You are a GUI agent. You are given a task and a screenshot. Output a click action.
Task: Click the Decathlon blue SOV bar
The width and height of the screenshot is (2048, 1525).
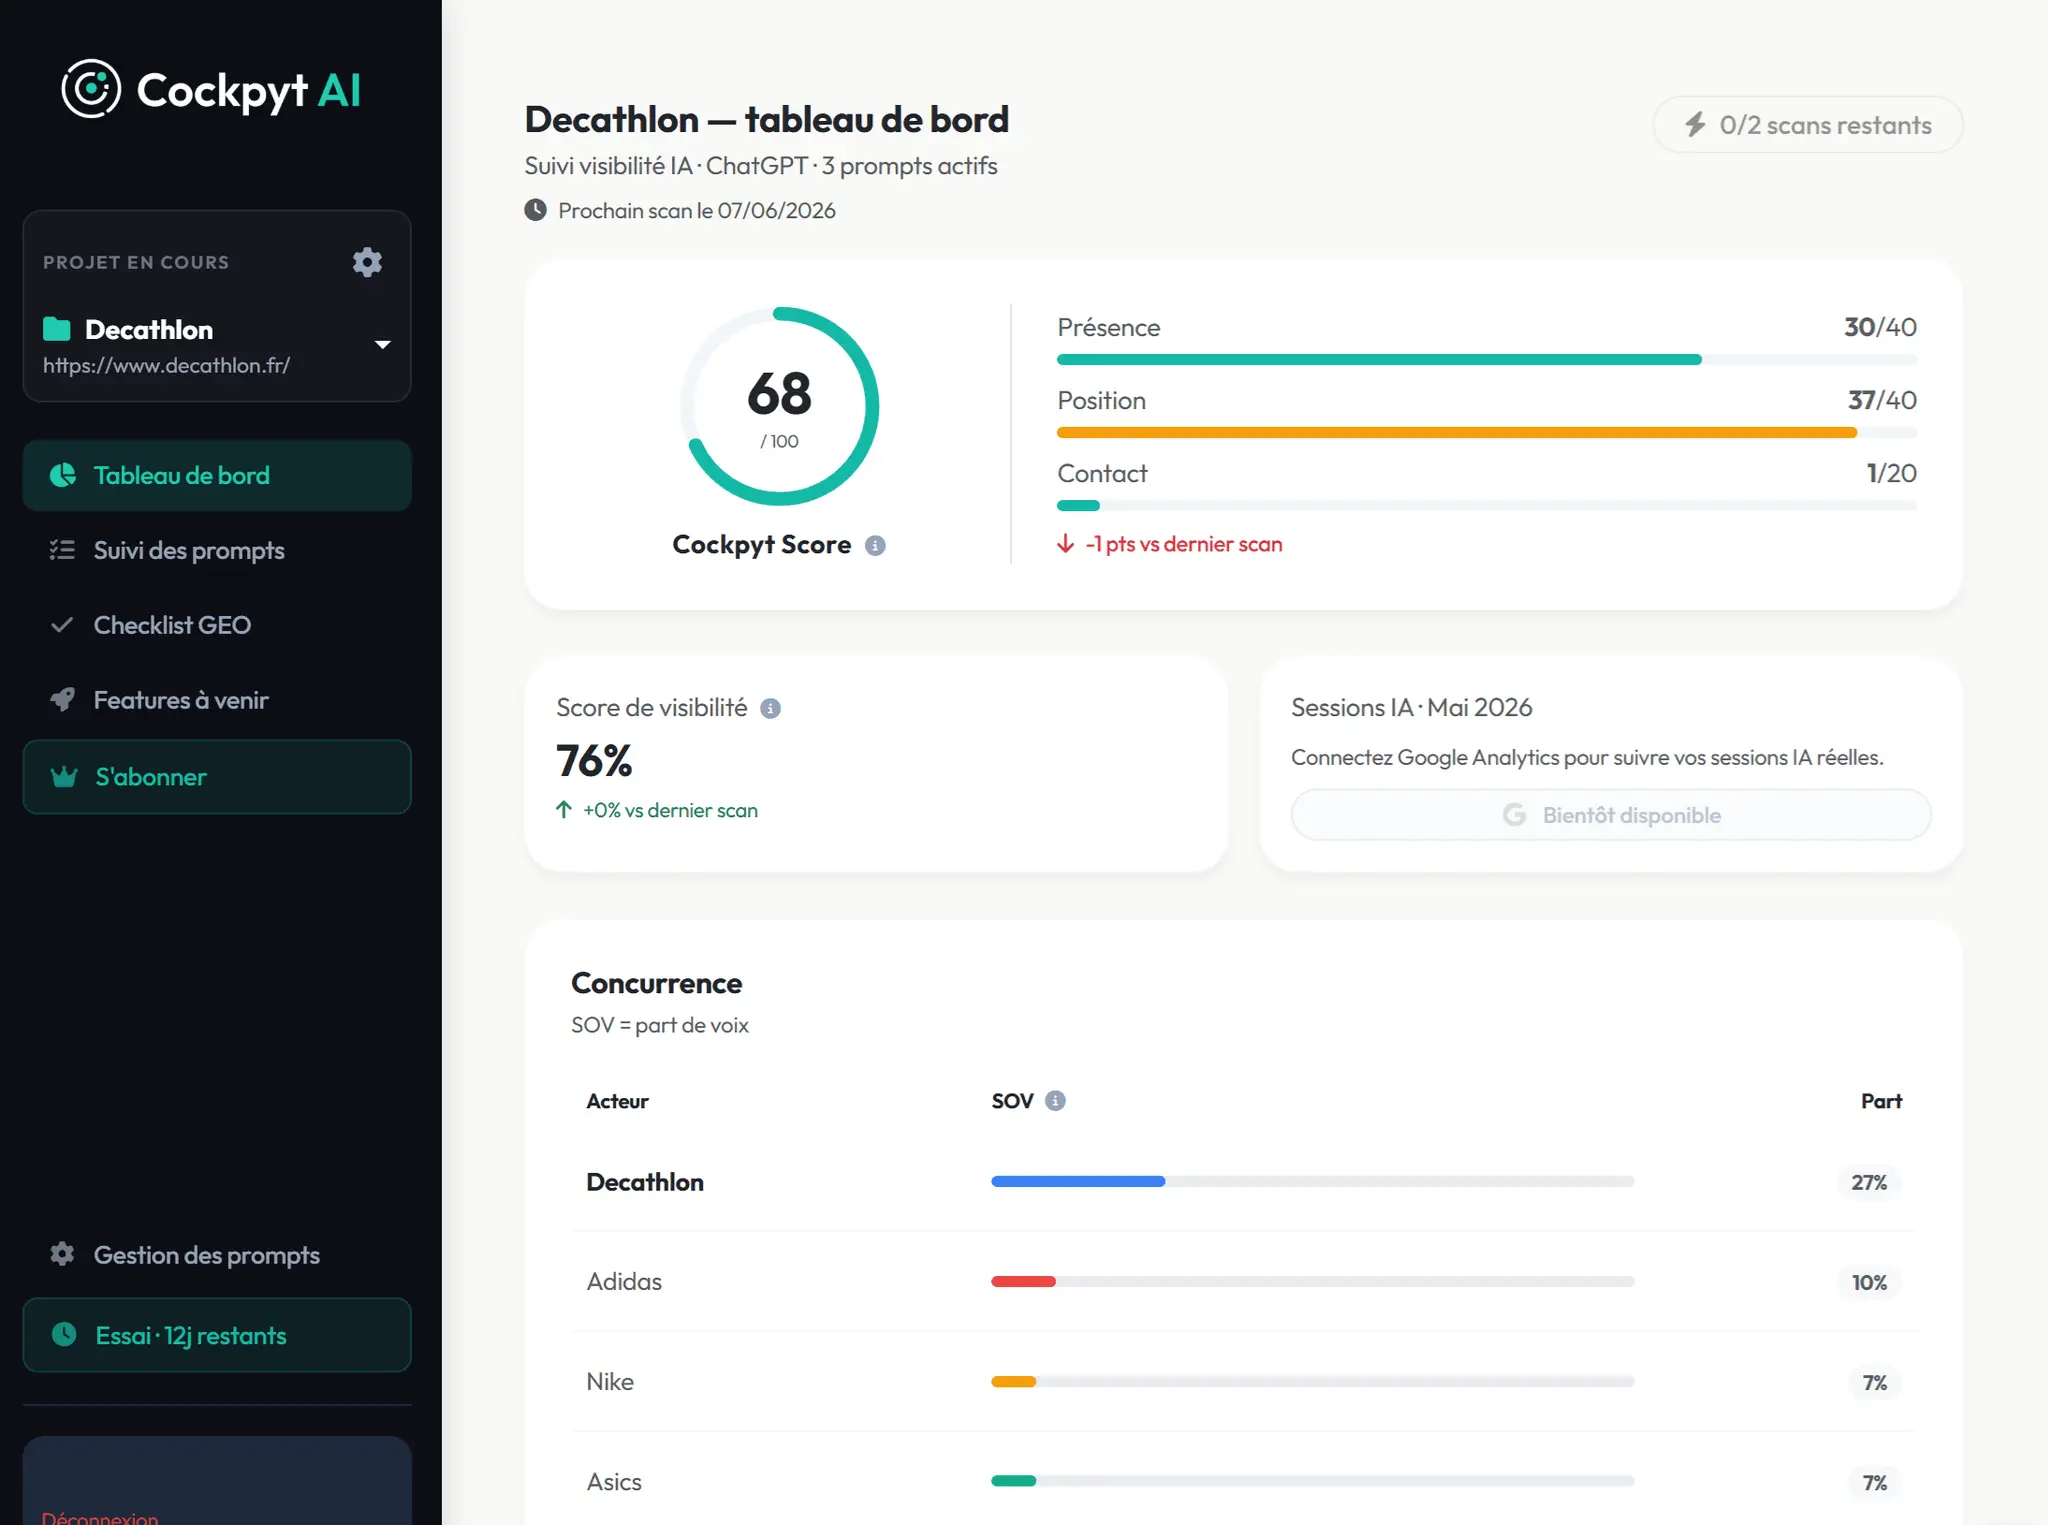point(1078,1182)
